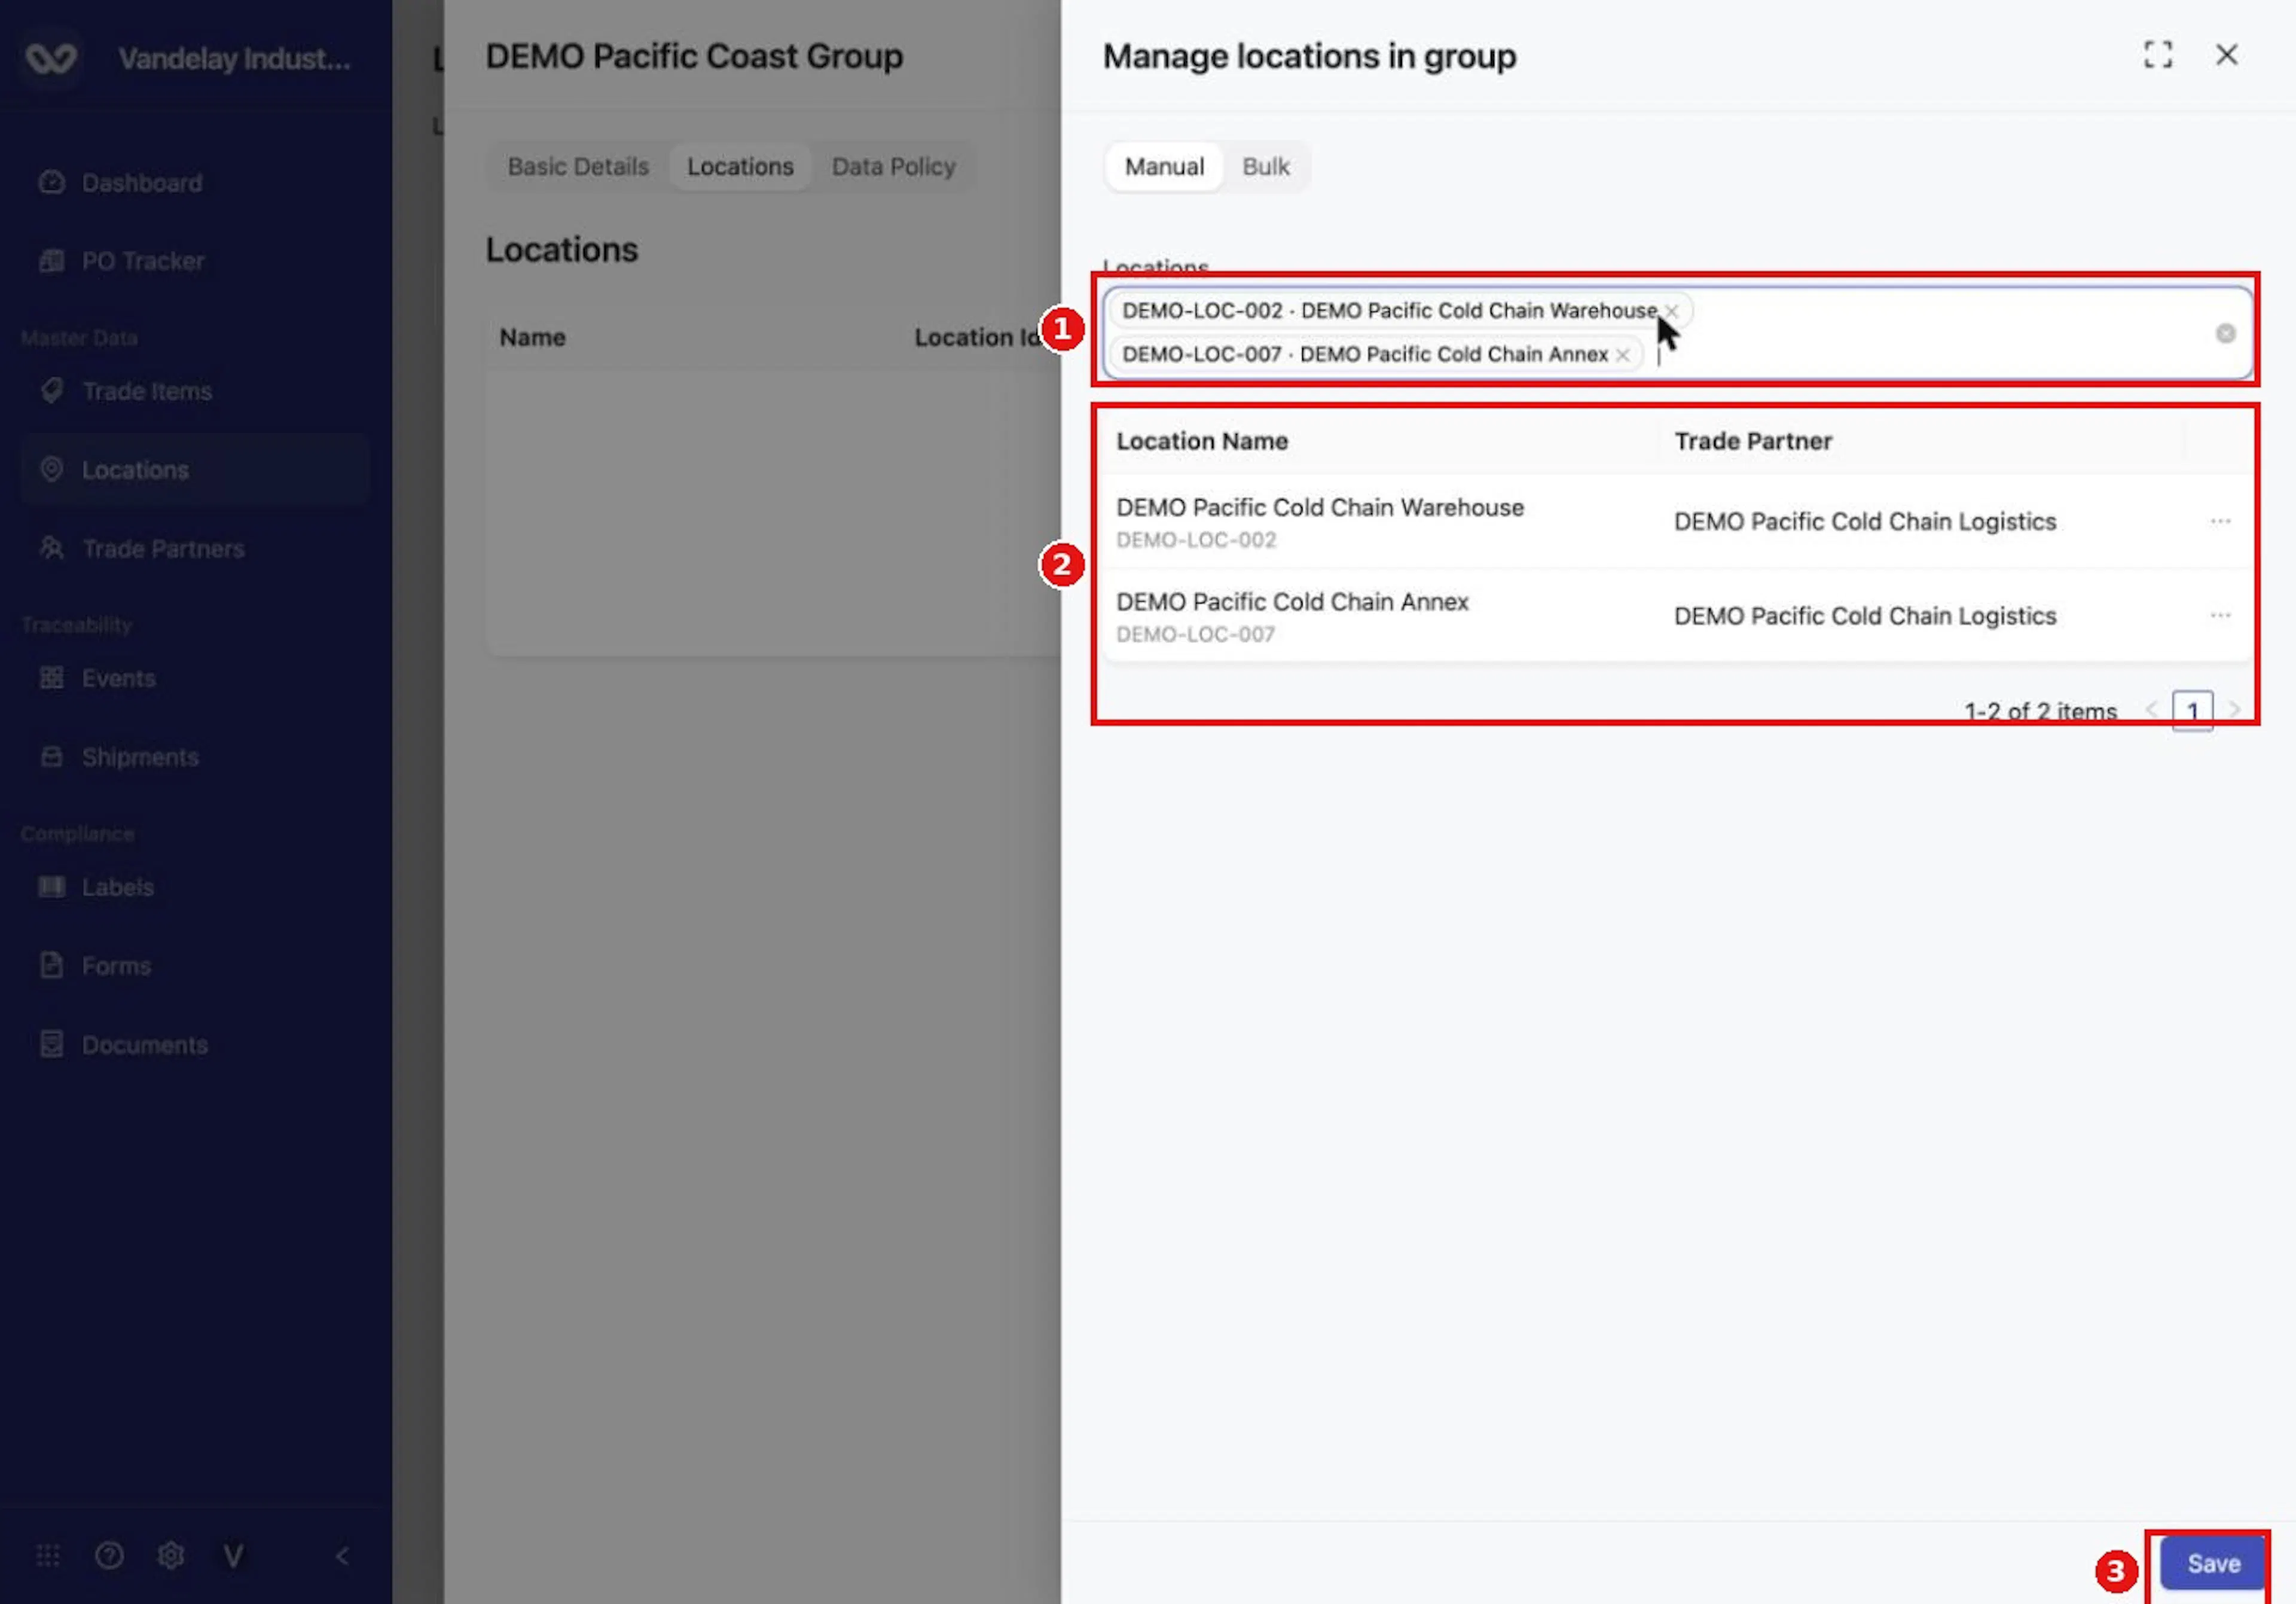The width and height of the screenshot is (2296, 1604).
Task: Click DEMO Pacific Cold Chain Annex name
Action: pos(1292,602)
